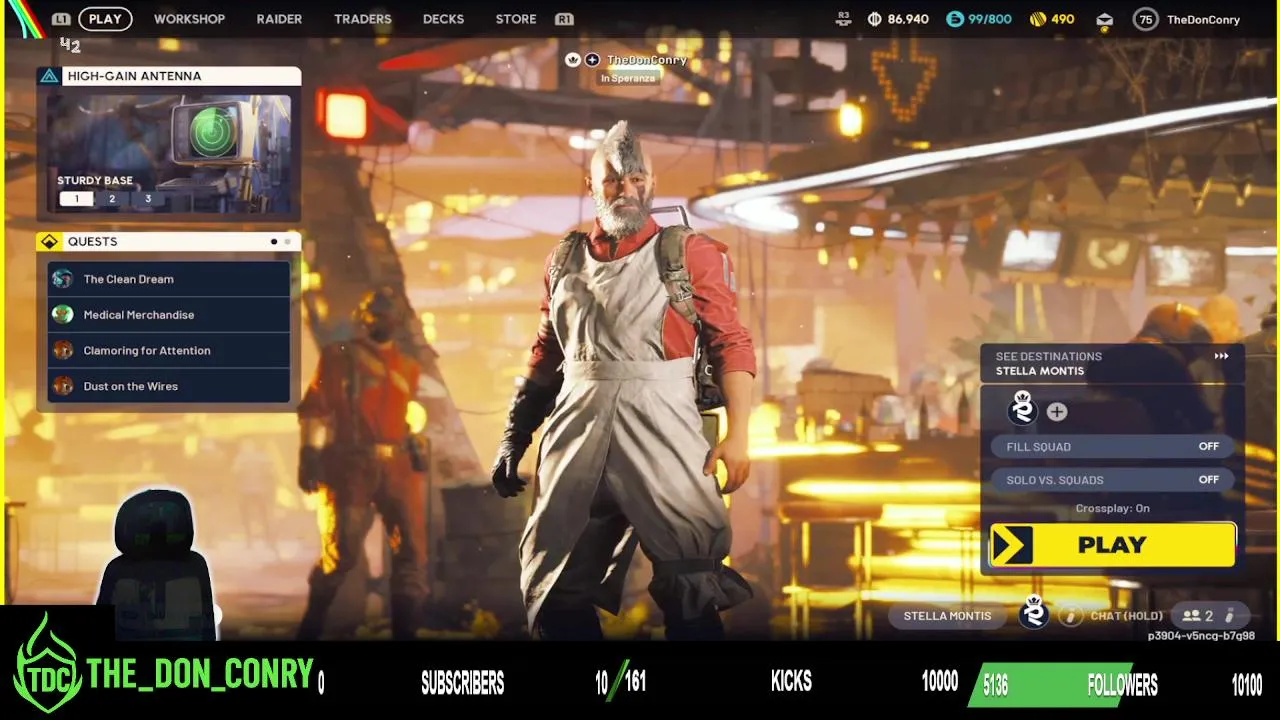Open the PLAY tab in top navigation
The height and width of the screenshot is (720, 1280).
click(x=105, y=19)
